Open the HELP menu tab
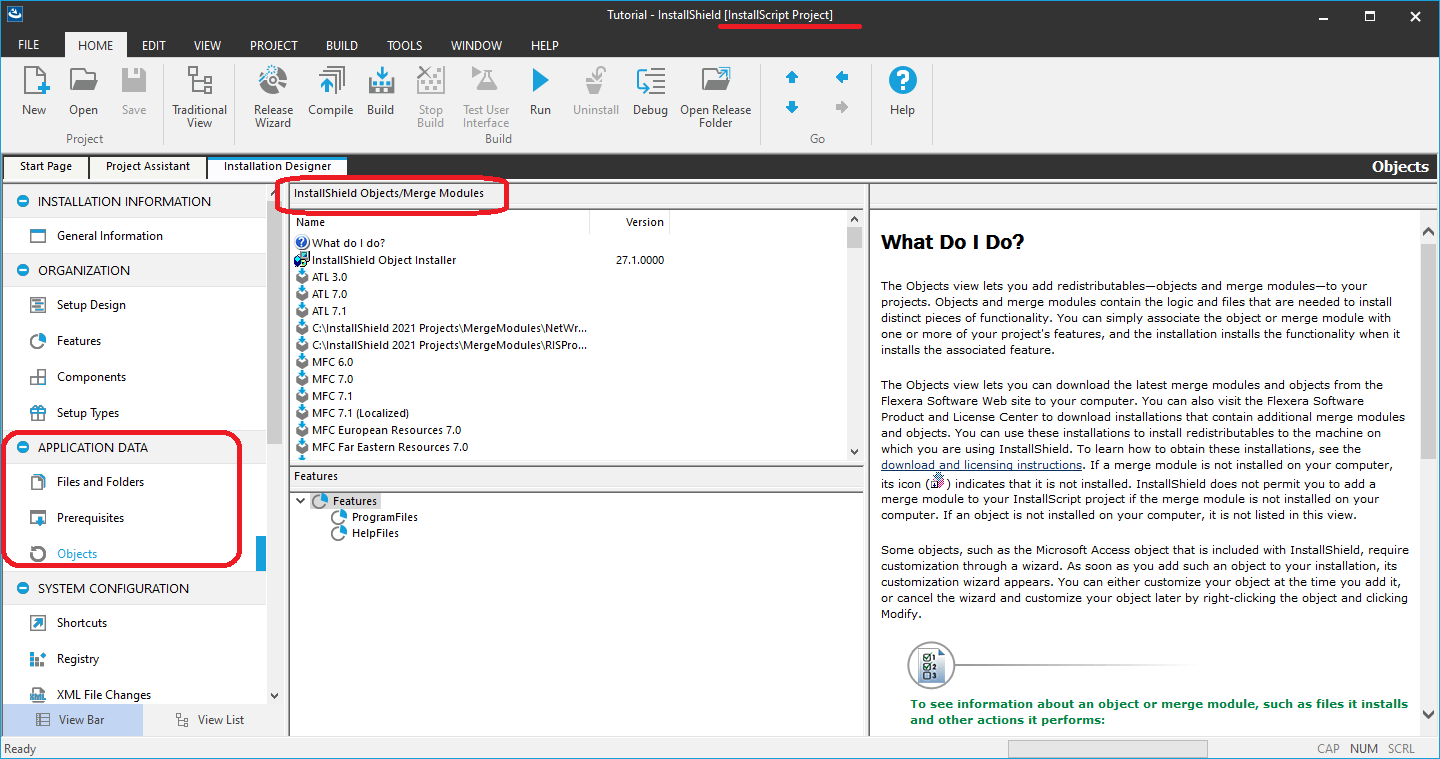The image size is (1440, 759). click(x=545, y=45)
